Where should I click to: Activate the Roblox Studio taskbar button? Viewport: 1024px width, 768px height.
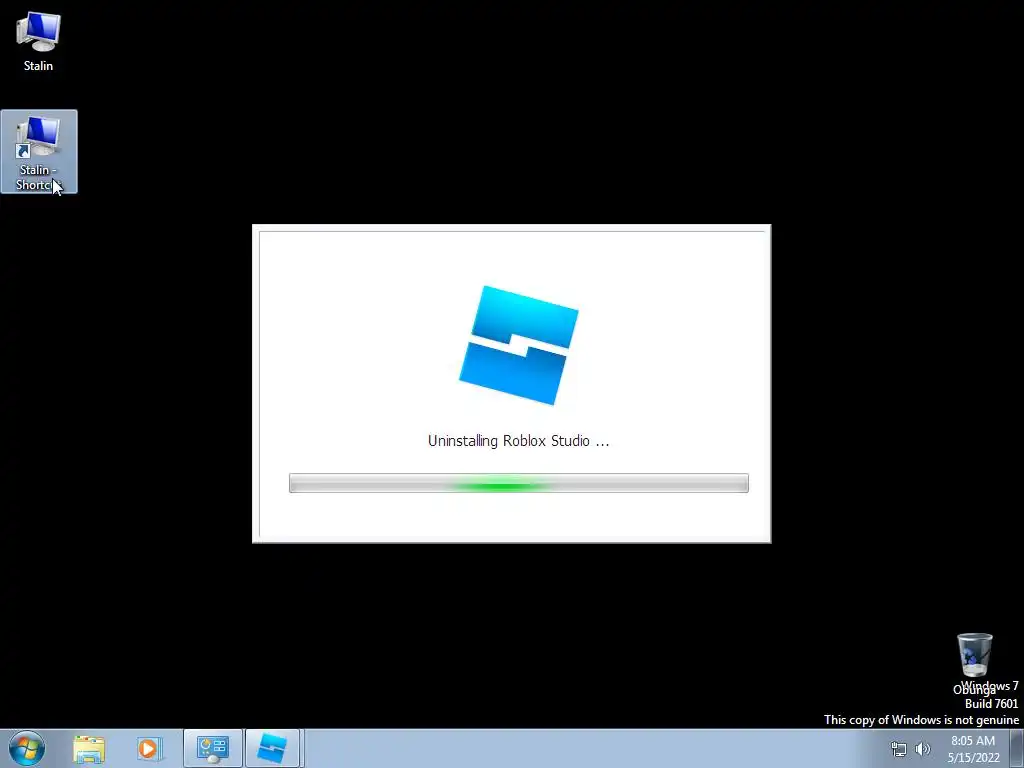273,748
